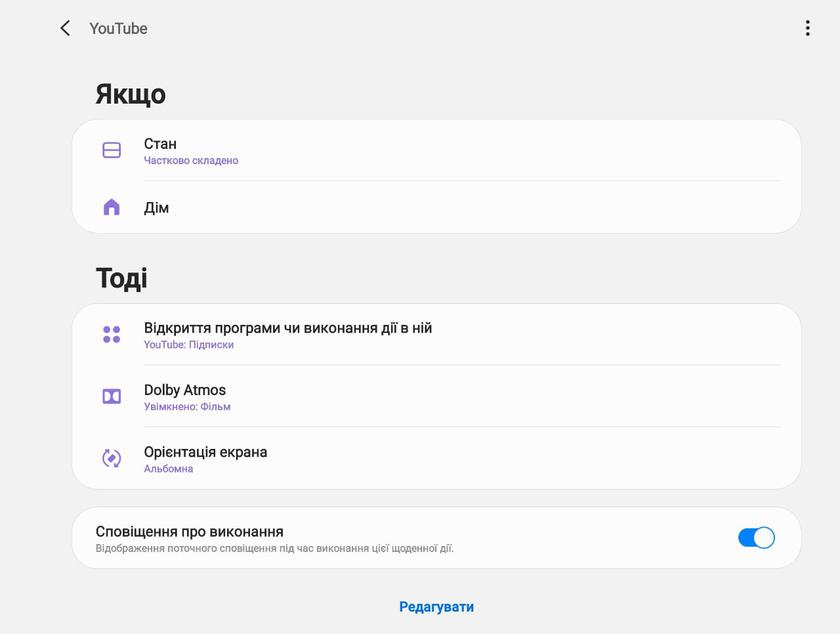Click the Частково складено subtitle
This screenshot has width=840, height=634.
click(191, 161)
